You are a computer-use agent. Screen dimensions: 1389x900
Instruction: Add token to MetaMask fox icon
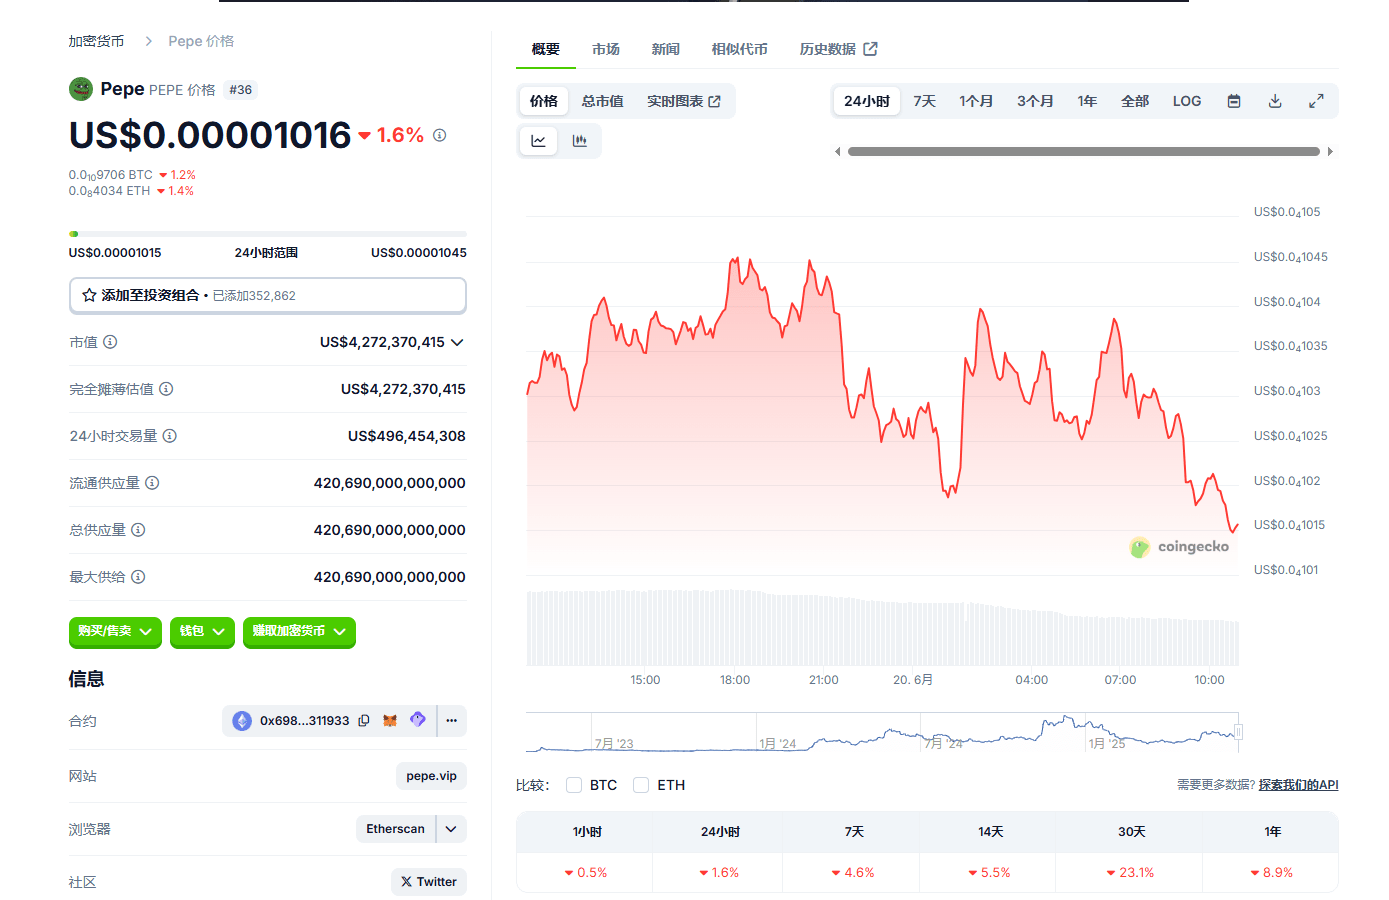pos(390,720)
